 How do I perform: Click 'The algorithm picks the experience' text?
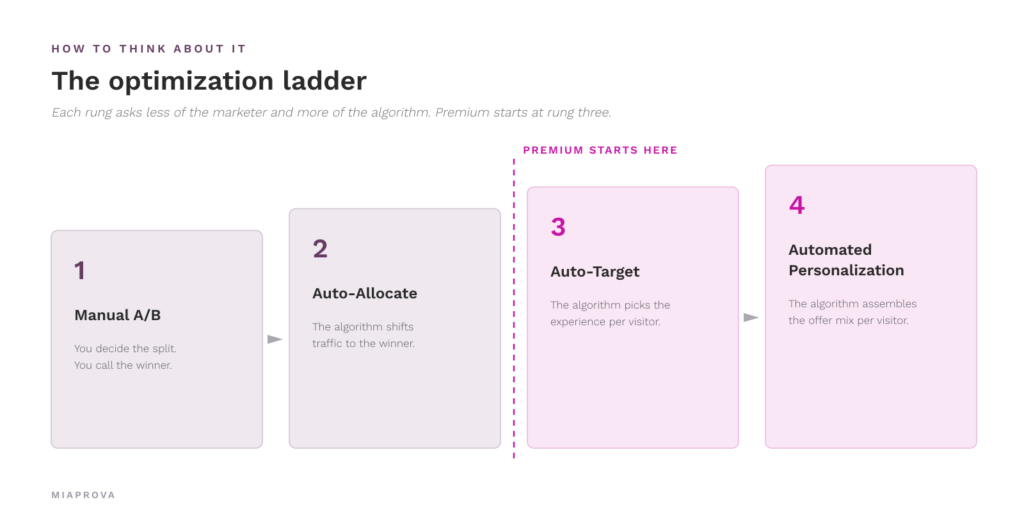[x=610, y=313]
